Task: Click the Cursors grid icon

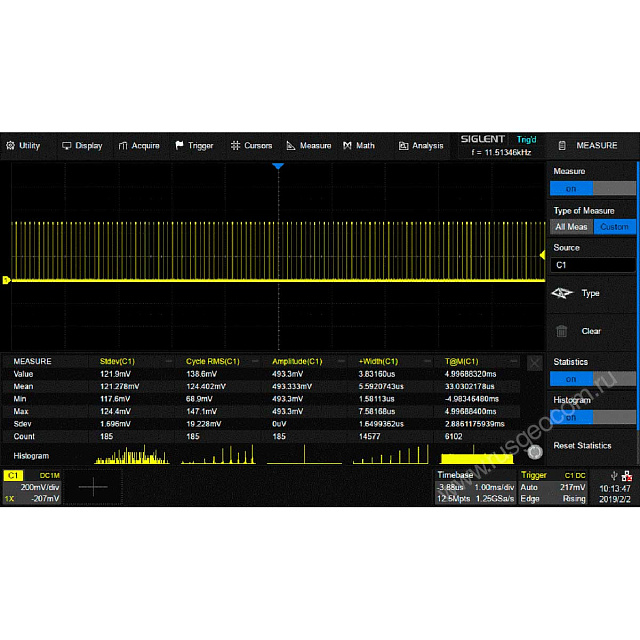Action: (236, 146)
